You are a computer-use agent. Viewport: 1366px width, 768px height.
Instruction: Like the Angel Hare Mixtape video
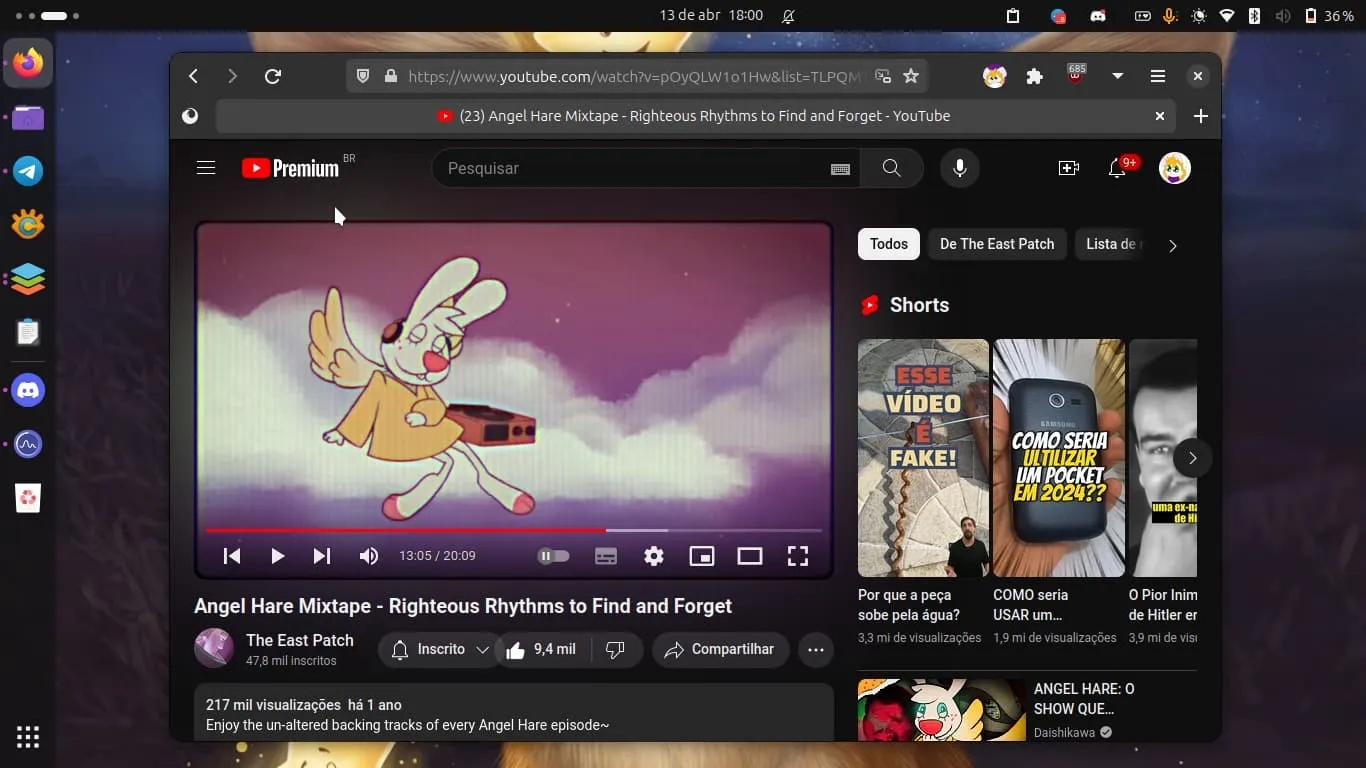541,650
